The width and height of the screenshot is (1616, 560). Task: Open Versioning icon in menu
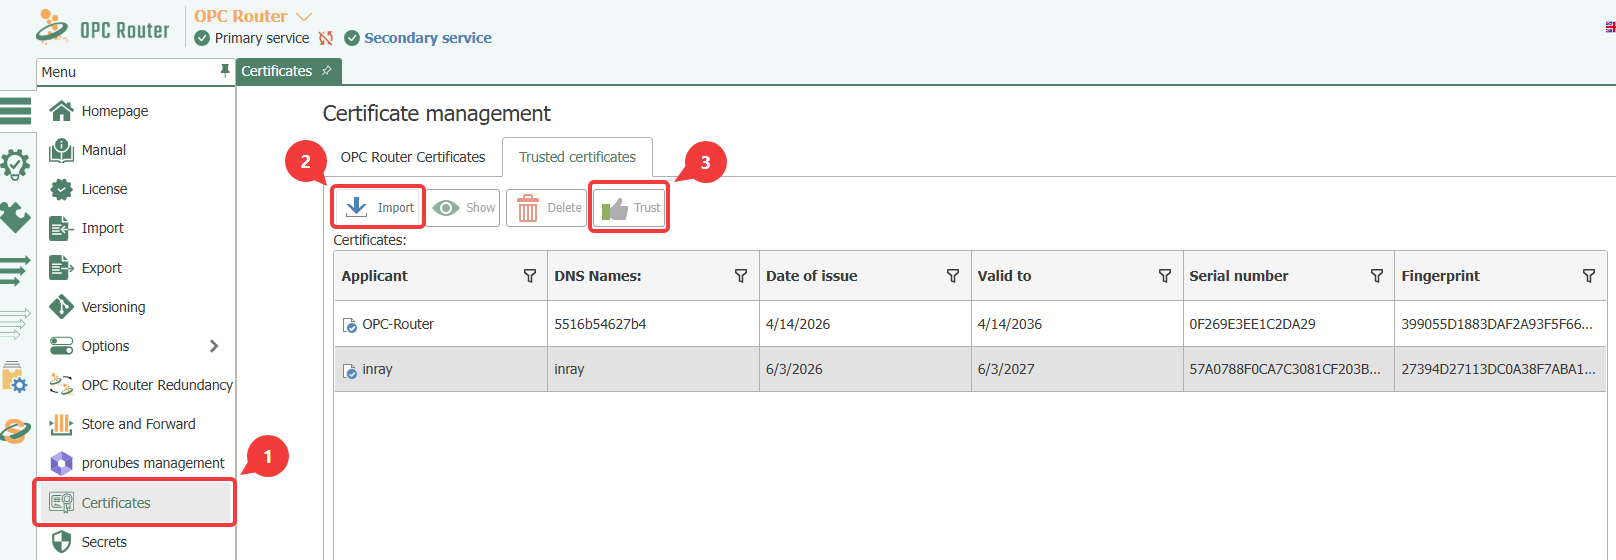tap(61, 307)
